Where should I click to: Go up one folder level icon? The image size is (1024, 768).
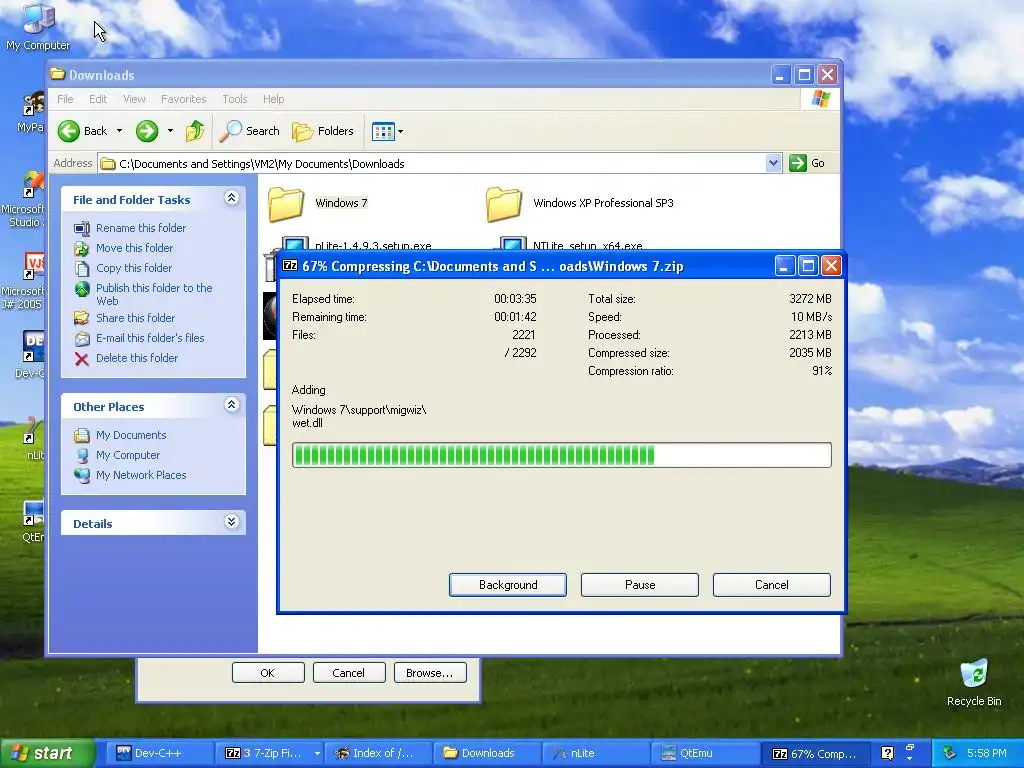[x=195, y=131]
